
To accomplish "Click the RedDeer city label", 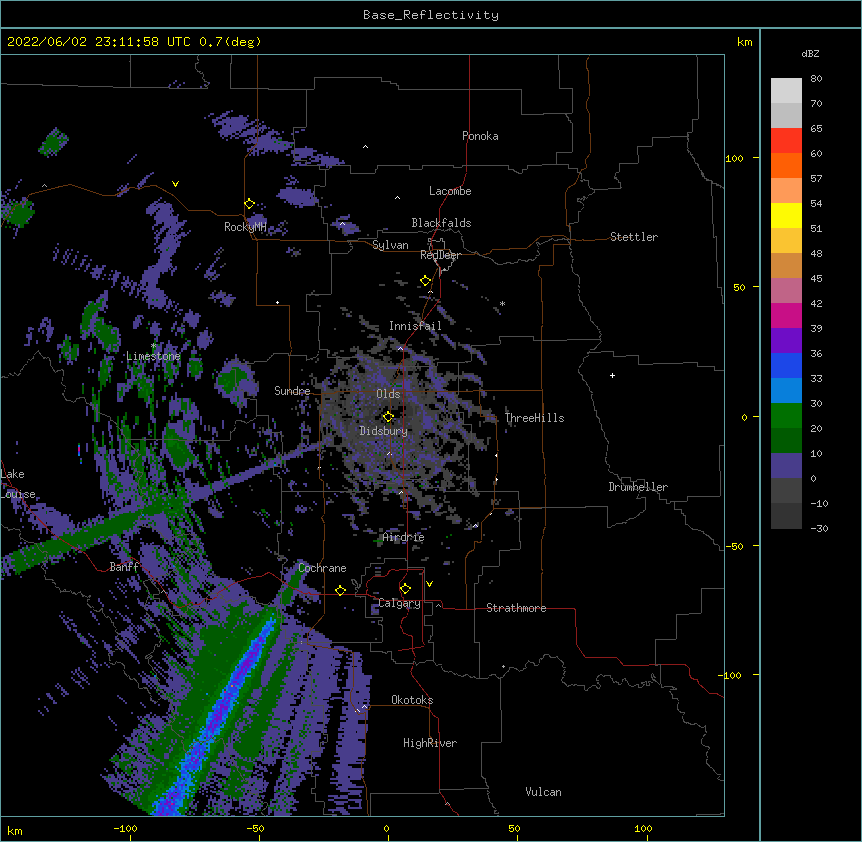I will pos(440,255).
